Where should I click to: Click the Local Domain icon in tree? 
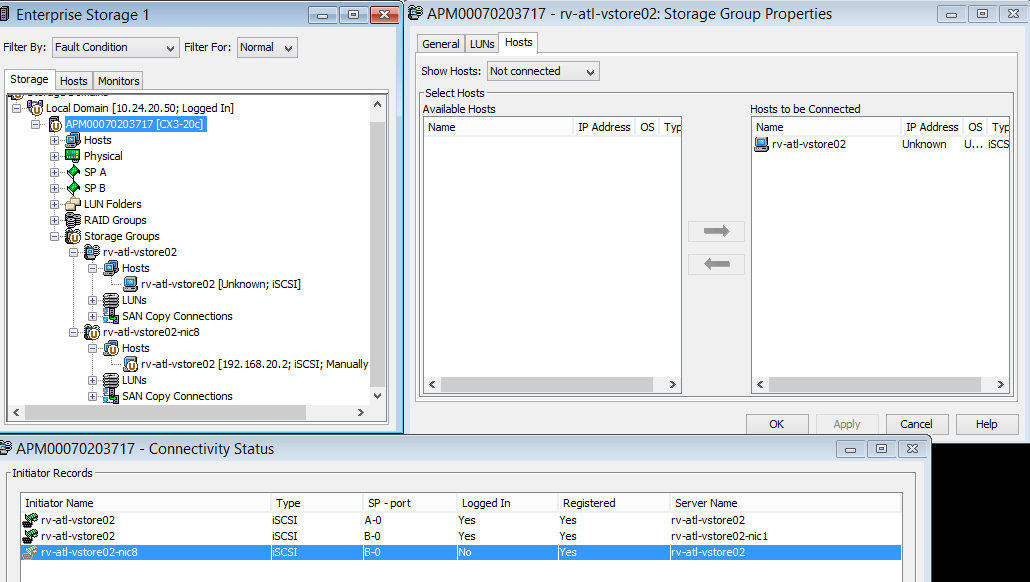click(x=35, y=108)
